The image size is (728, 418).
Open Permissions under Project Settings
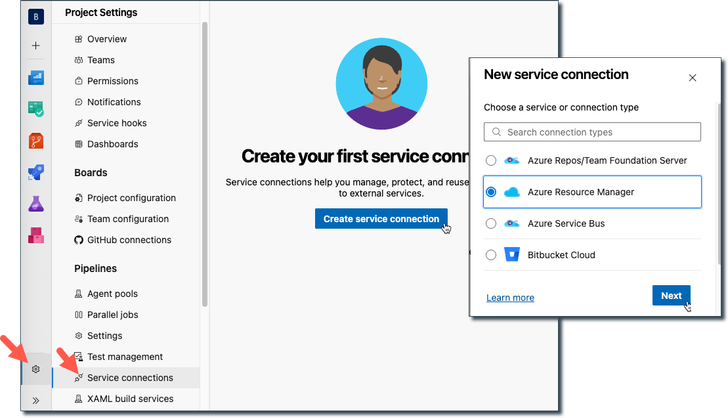coord(112,81)
